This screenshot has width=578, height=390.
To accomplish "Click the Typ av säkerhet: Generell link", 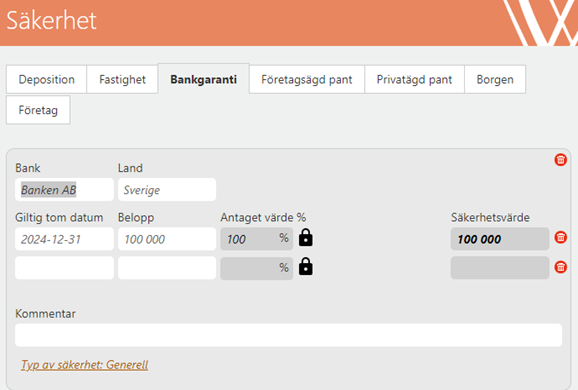I will tap(84, 365).
